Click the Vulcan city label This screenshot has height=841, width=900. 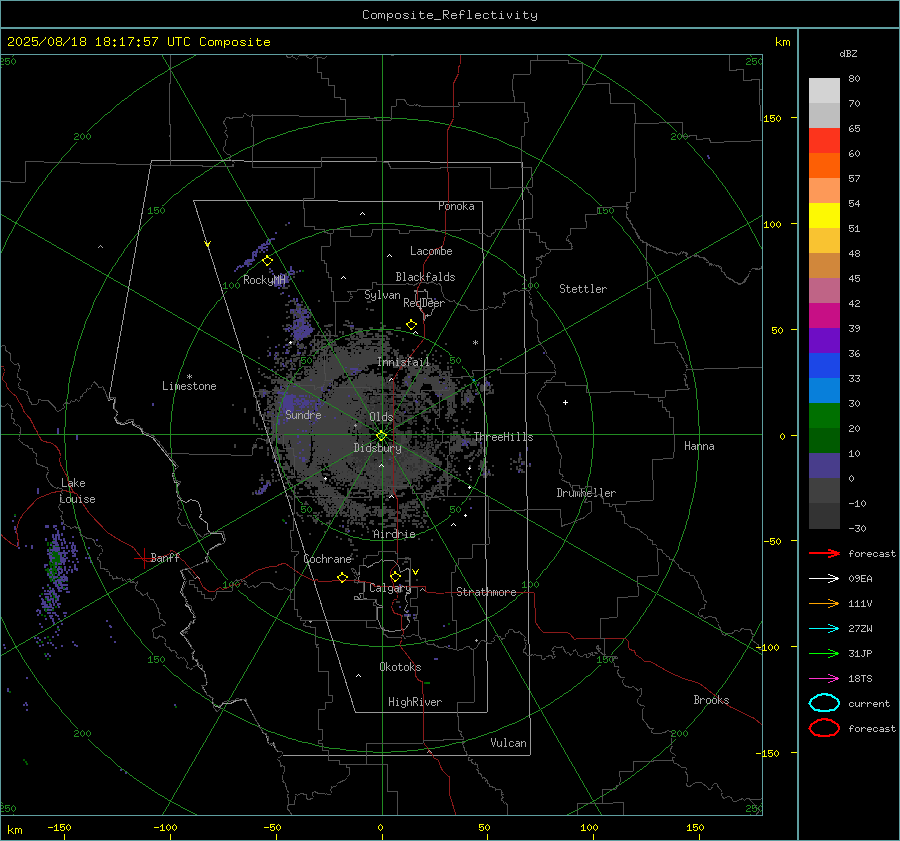pos(509,743)
